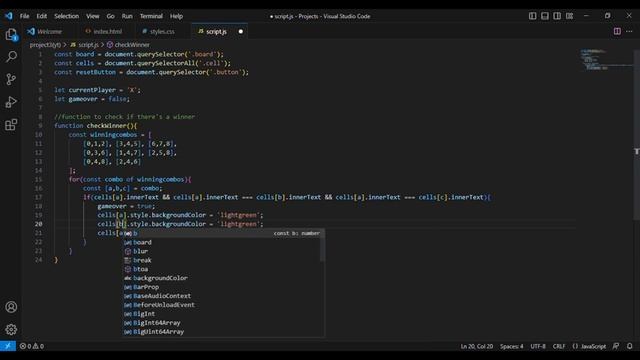Open the Run menu
Viewport: 640px width, 360px height.
click(127, 16)
